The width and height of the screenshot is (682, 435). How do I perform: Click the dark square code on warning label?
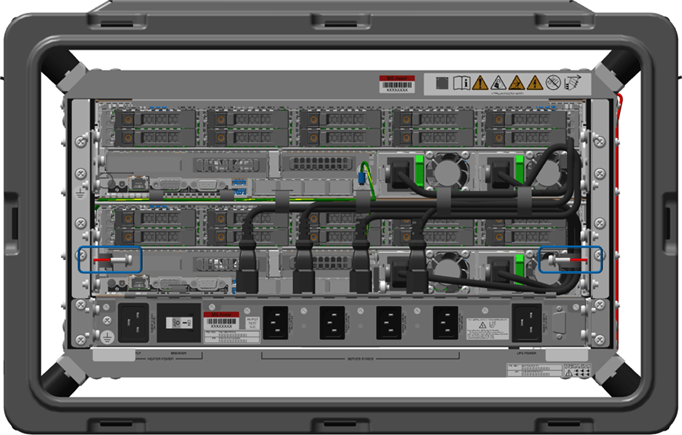tap(442, 83)
